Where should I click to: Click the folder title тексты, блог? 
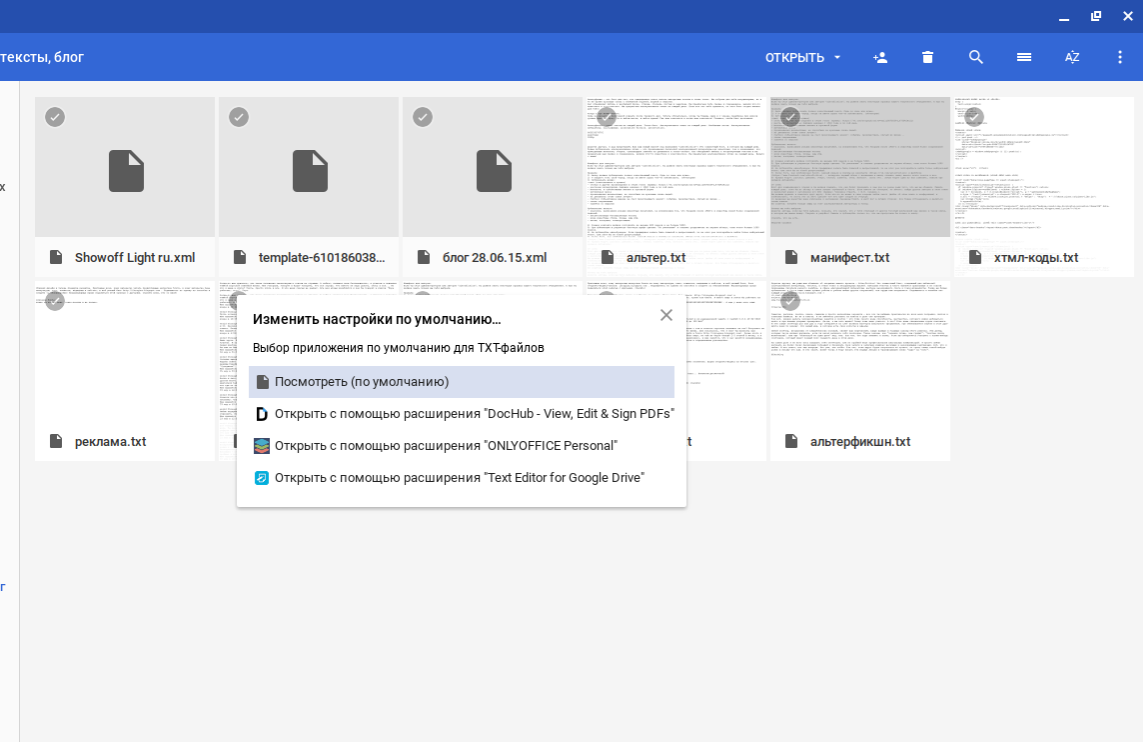tap(42, 57)
